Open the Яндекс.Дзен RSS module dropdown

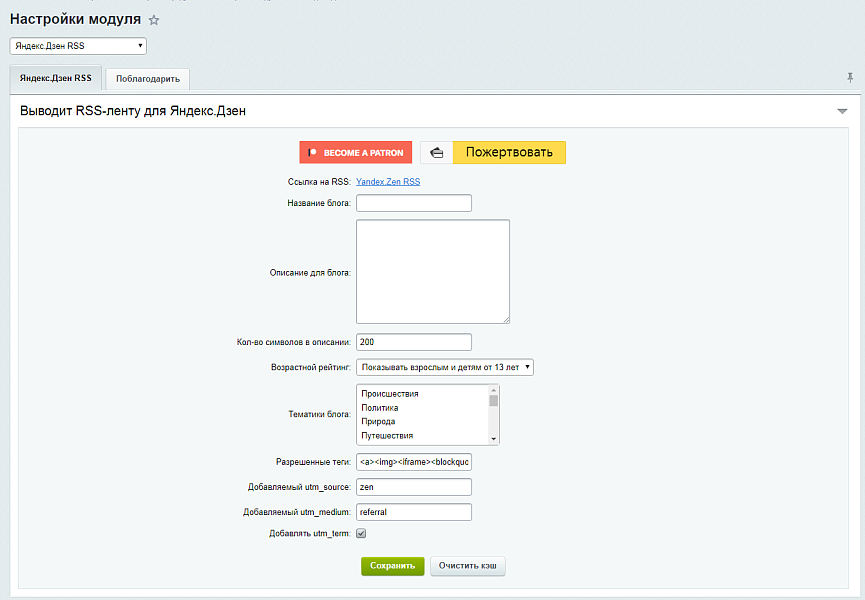click(78, 46)
